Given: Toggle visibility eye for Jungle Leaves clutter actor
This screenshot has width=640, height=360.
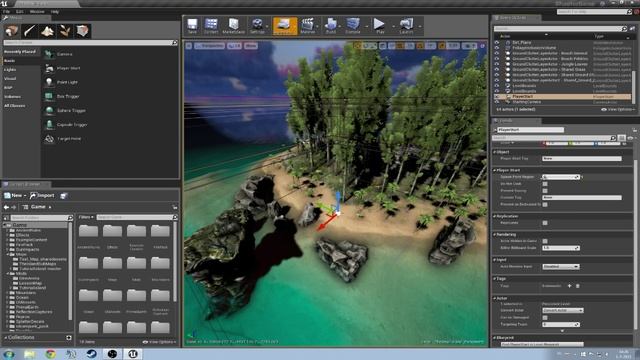Looking at the screenshot, I should 497,64.
